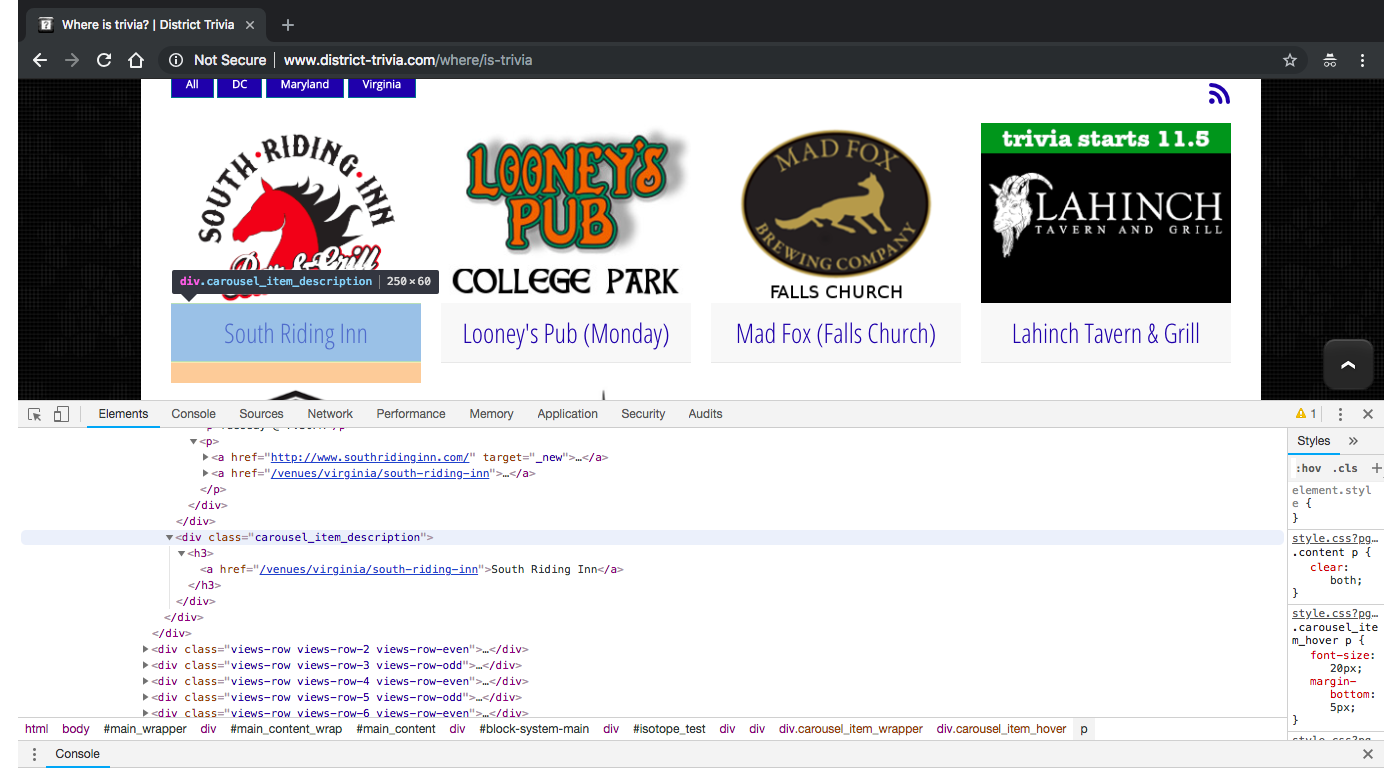Switch to the DevTools Console tab
The width and height of the screenshot is (1384, 768).
193,414
